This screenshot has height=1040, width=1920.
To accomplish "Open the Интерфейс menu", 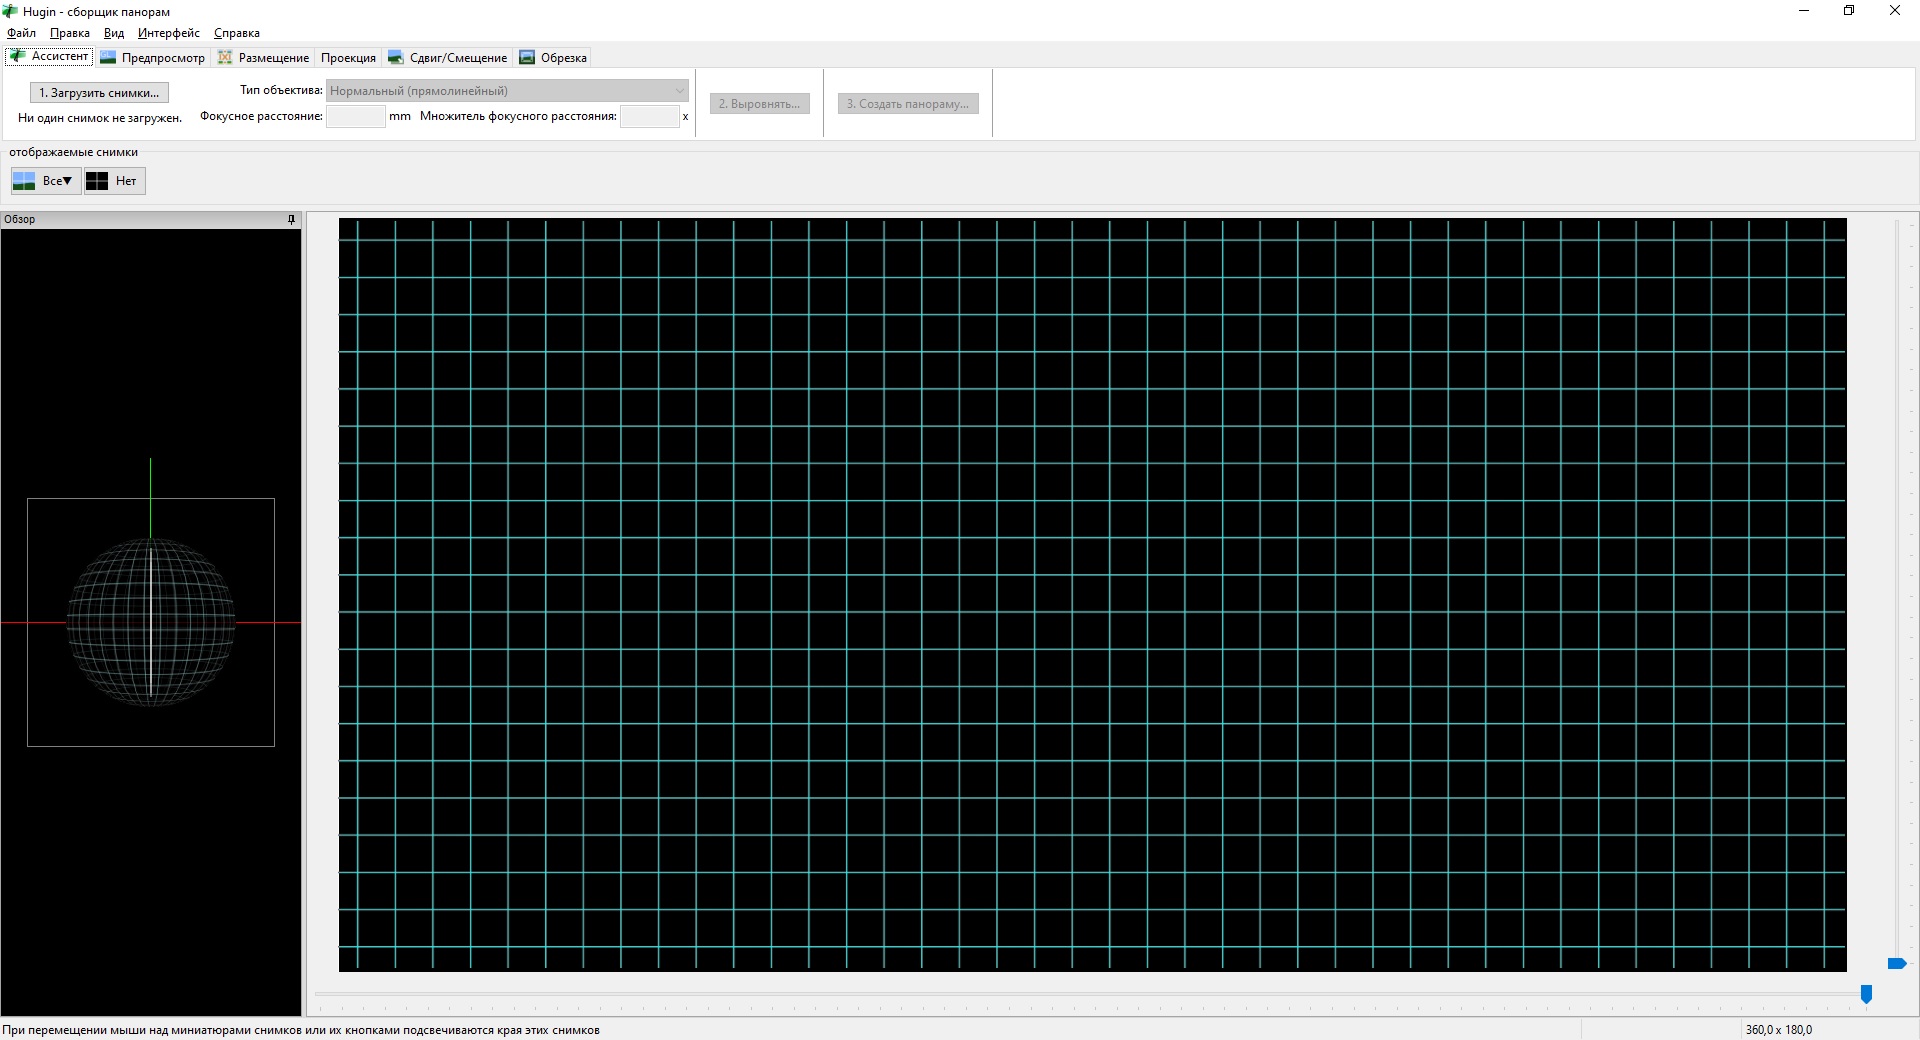I will coord(168,33).
